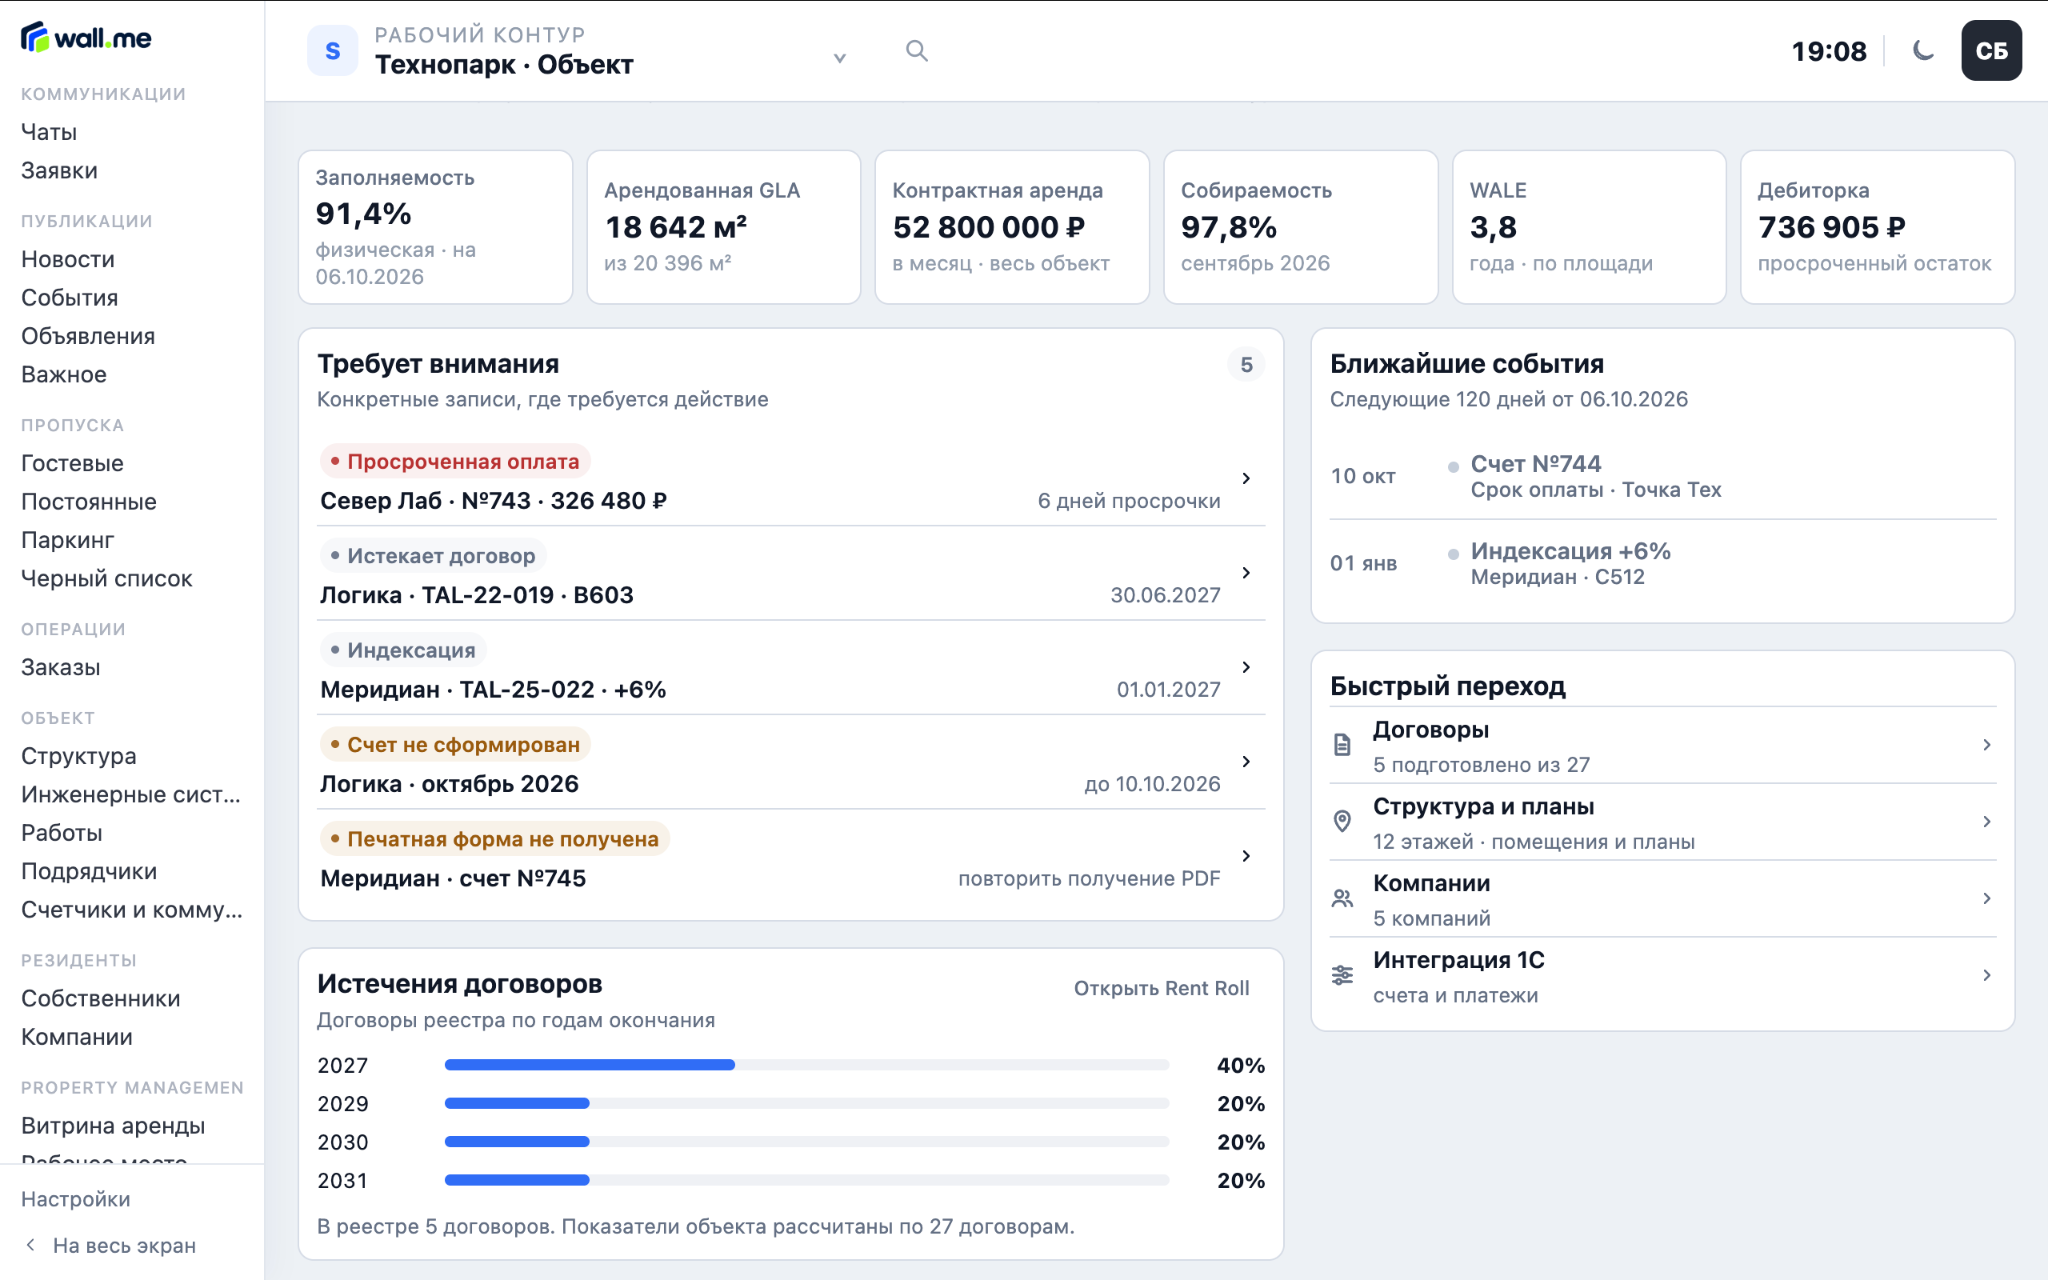
Task: Open the Компании 5 компаний quick link
Action: click(x=1663, y=899)
